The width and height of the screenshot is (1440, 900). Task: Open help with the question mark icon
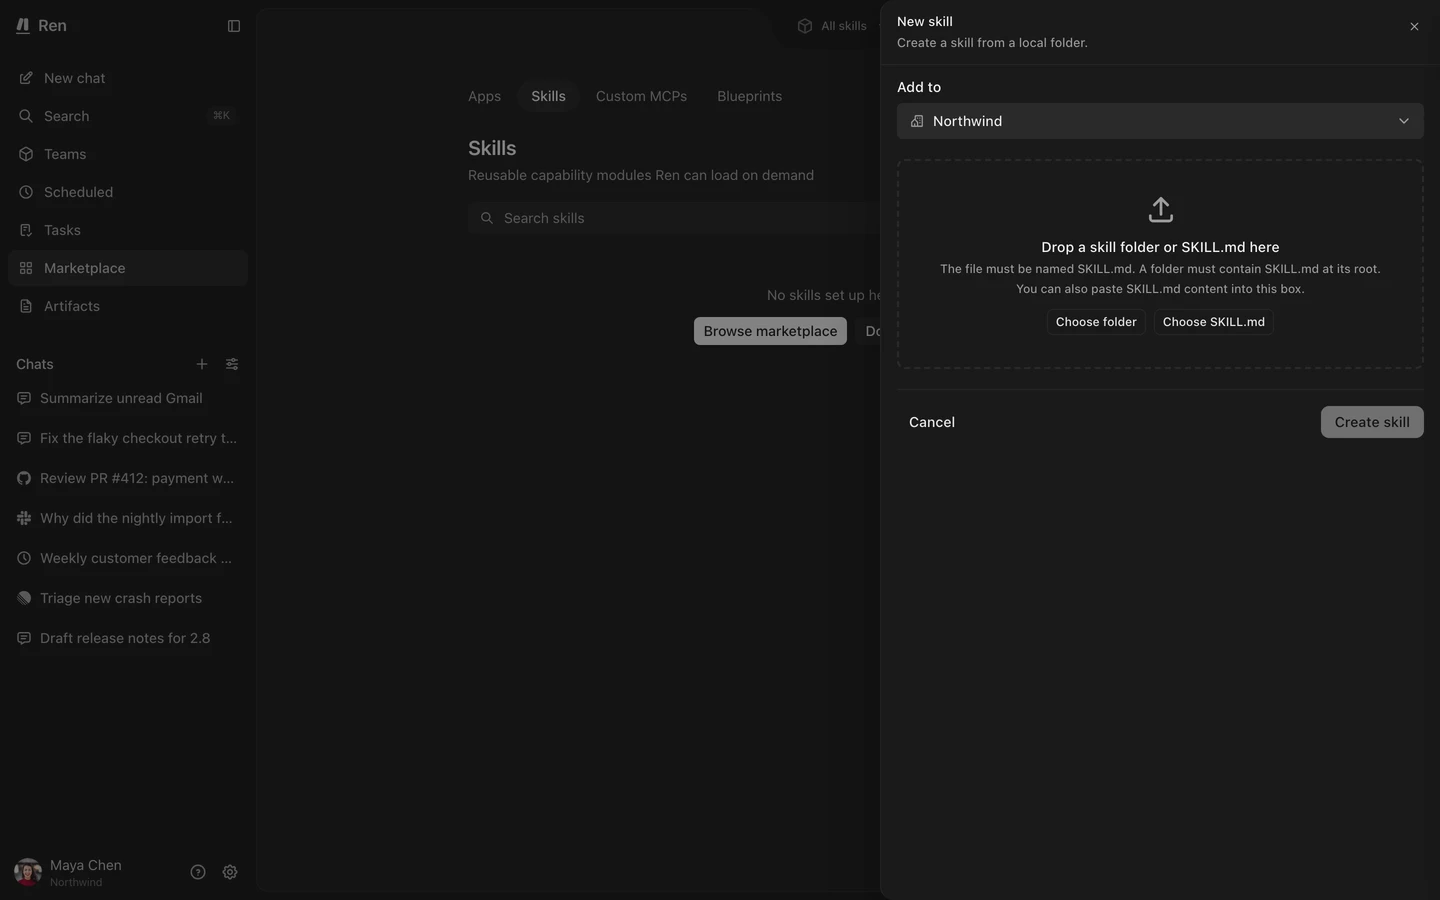pos(198,872)
